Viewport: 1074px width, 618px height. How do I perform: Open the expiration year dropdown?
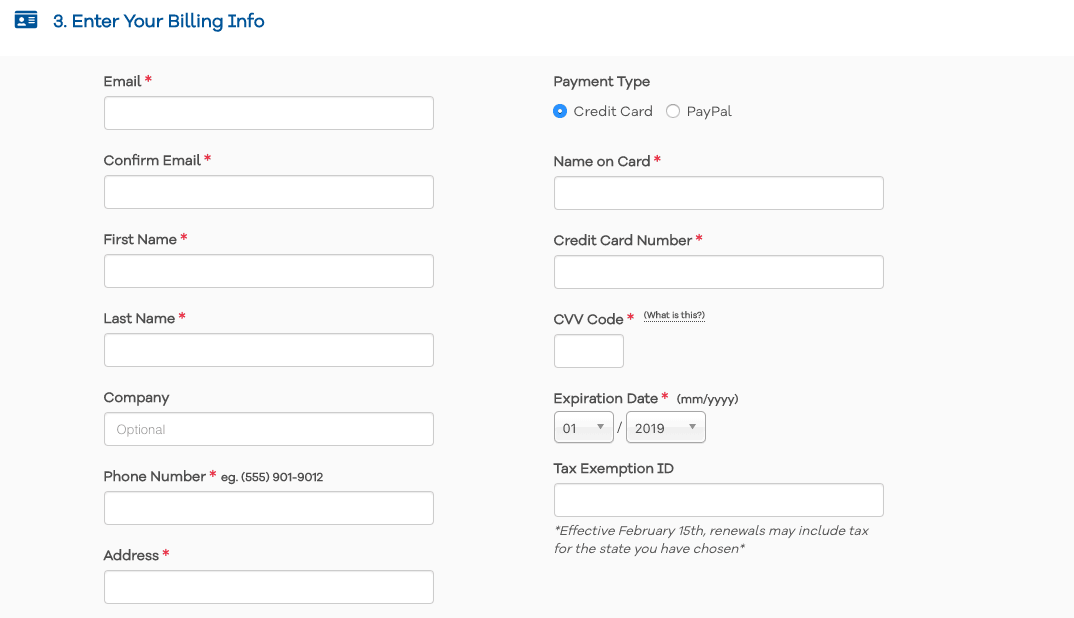click(666, 428)
